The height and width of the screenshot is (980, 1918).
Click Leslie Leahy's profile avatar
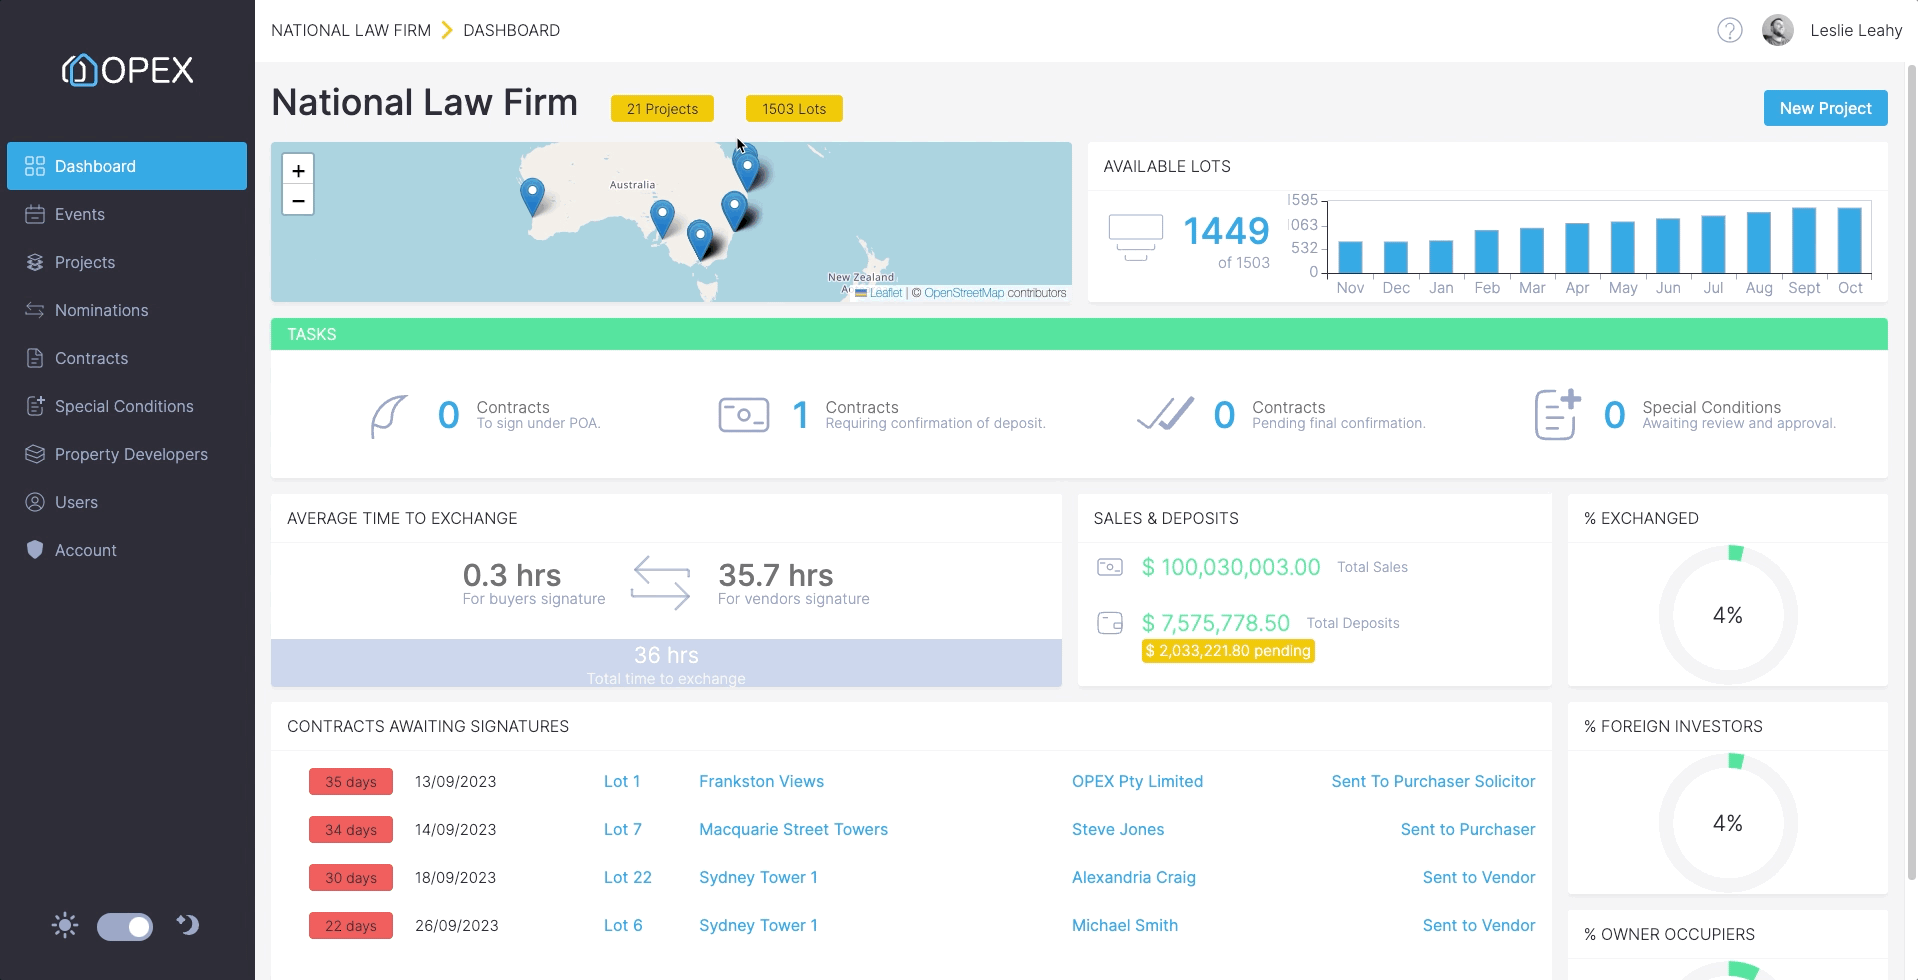click(x=1777, y=30)
